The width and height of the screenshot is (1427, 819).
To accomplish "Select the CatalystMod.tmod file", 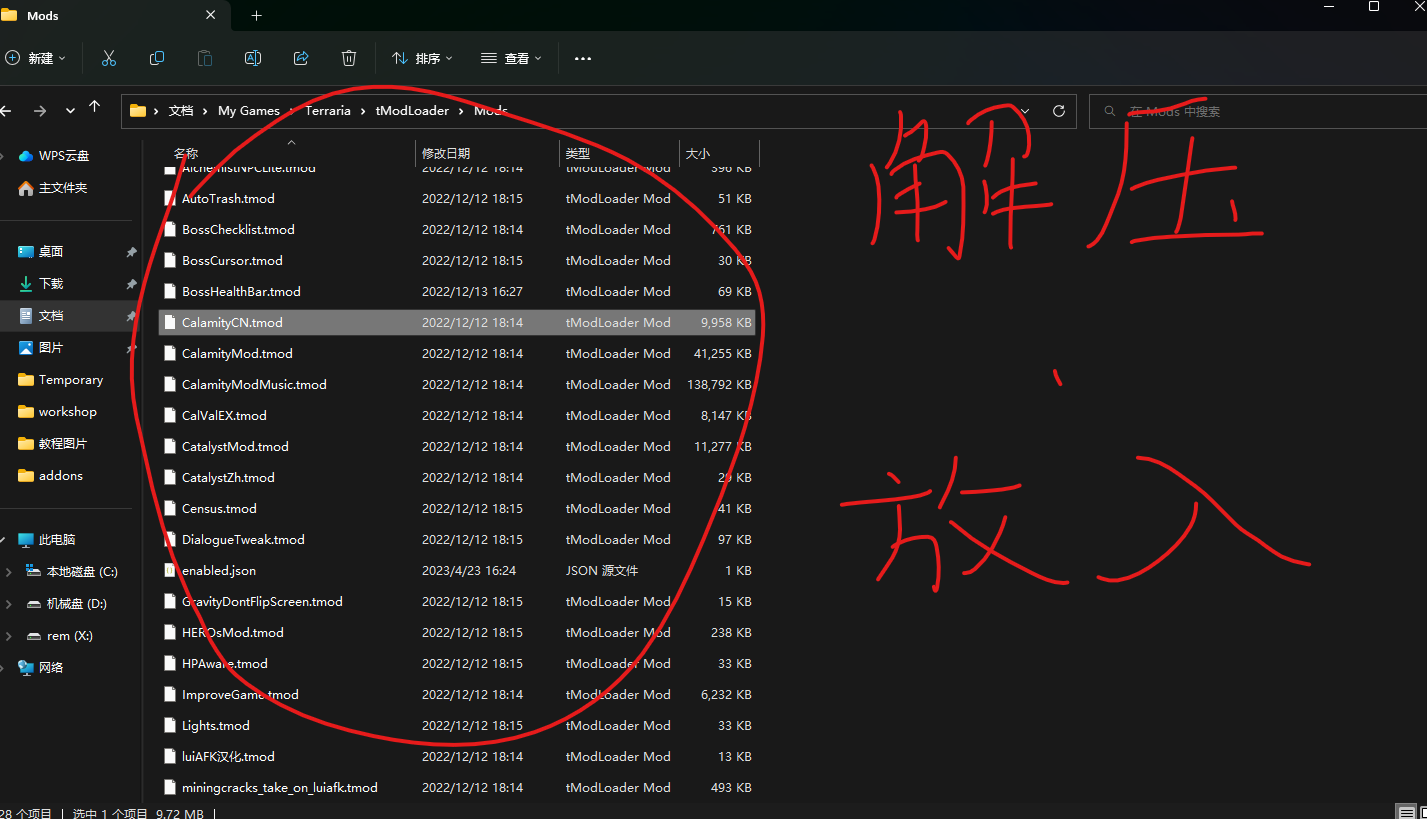I will (457, 447).
